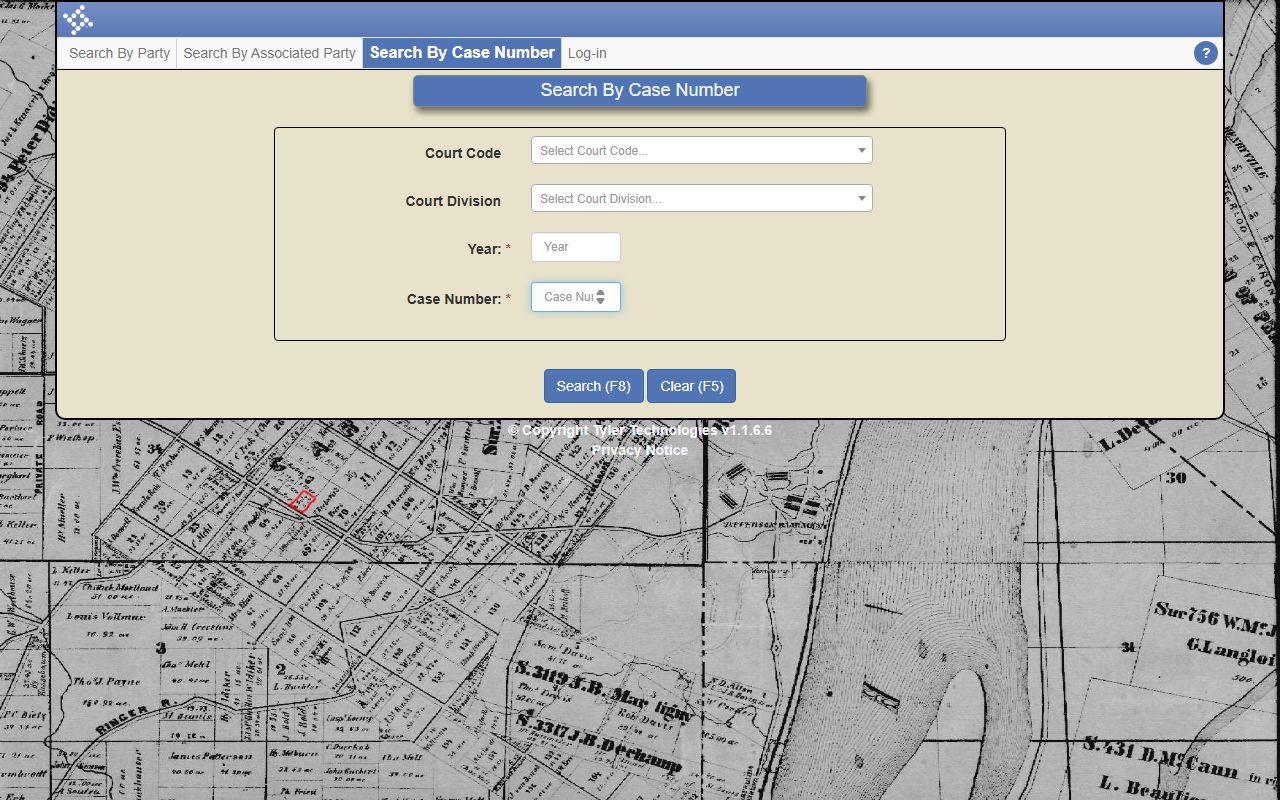The height and width of the screenshot is (800, 1280).
Task: Open the Privacy Notice link
Action: click(x=639, y=450)
